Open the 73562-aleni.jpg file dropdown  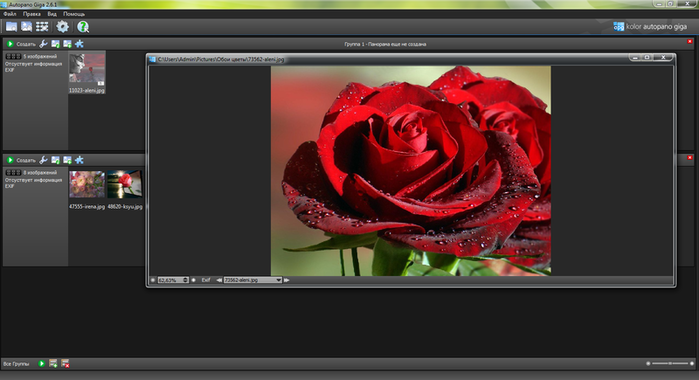coord(253,280)
